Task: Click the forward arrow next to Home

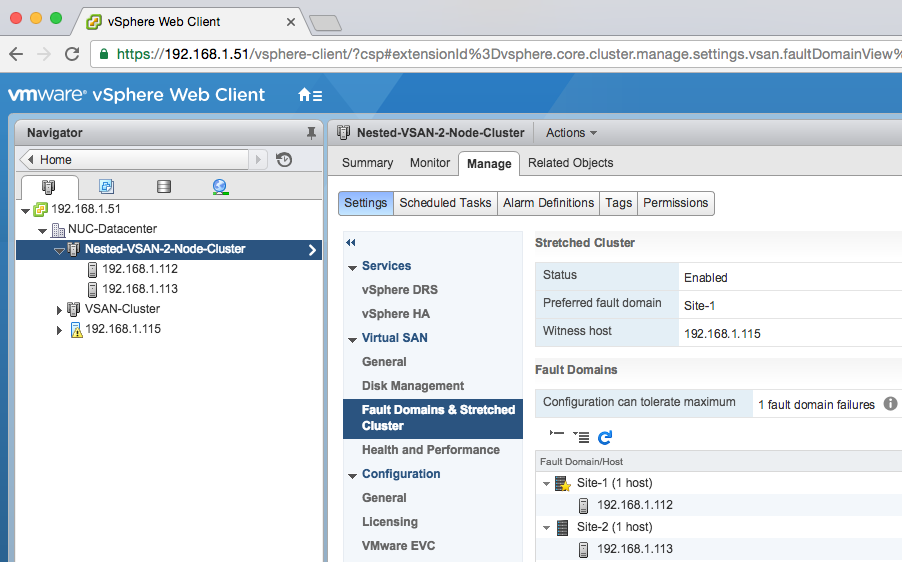Action: [x=258, y=159]
